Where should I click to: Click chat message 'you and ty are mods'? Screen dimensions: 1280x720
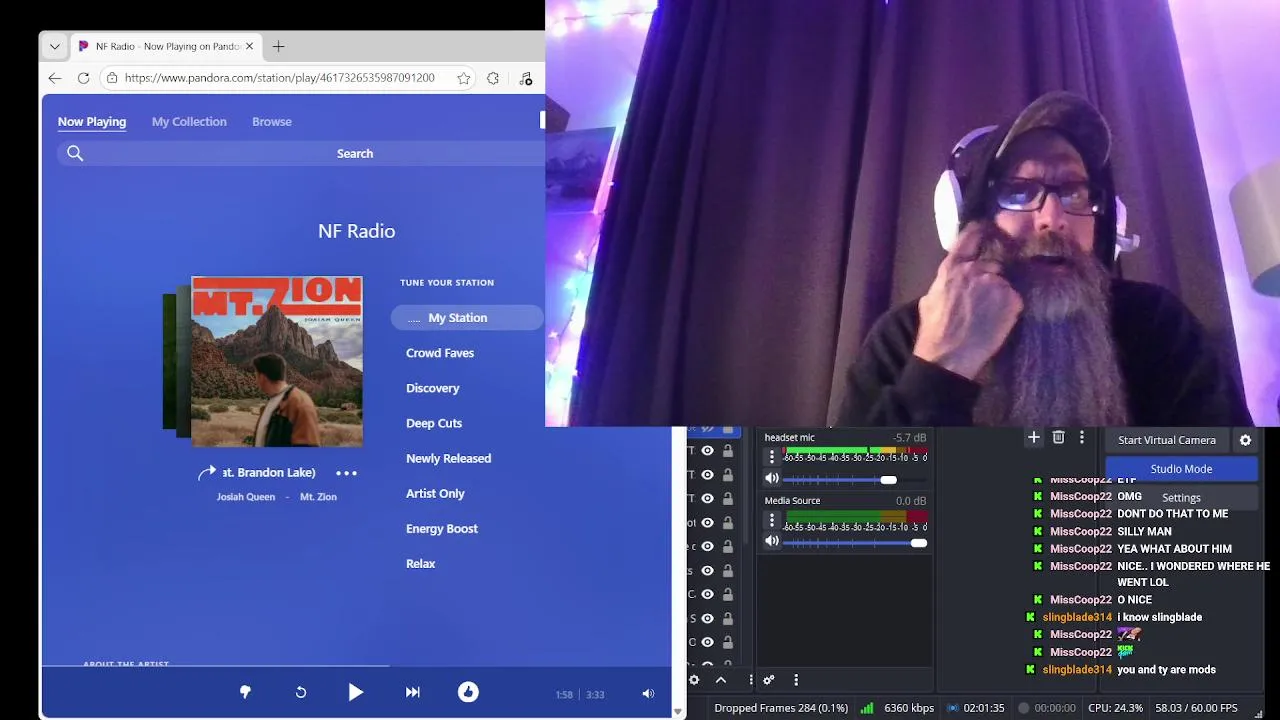pyautogui.click(x=1167, y=670)
